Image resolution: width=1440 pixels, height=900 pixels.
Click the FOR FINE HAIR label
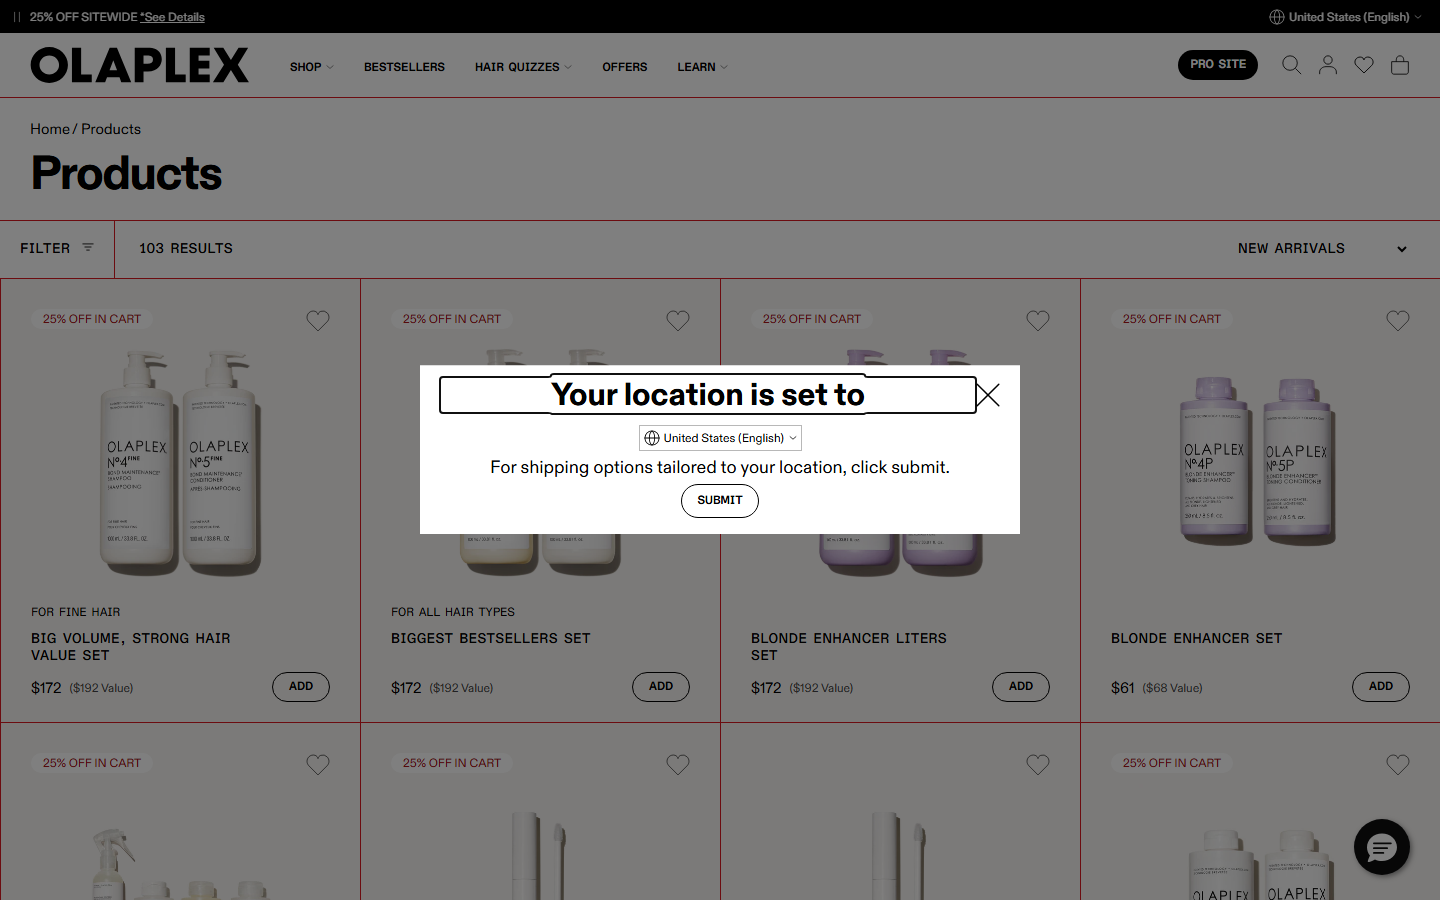click(76, 612)
